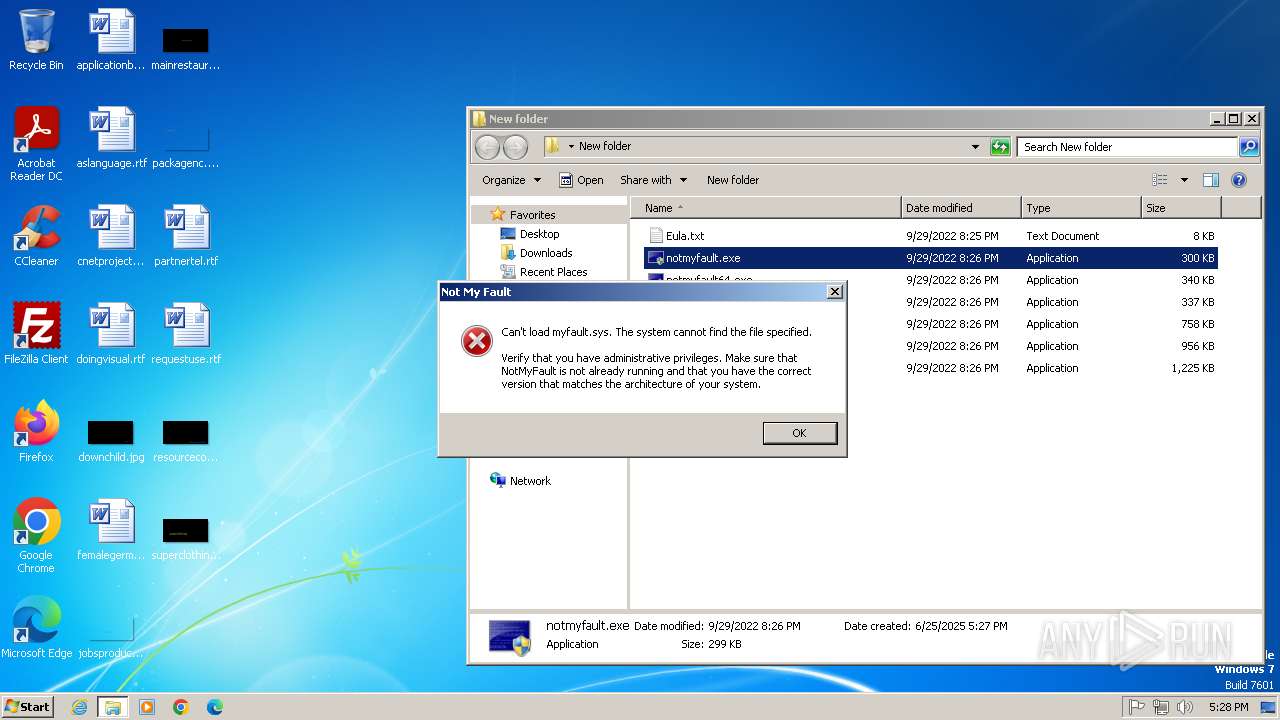Screen dimensions: 1280x720
Task: Sort by the Size column header
Action: [1181, 208]
